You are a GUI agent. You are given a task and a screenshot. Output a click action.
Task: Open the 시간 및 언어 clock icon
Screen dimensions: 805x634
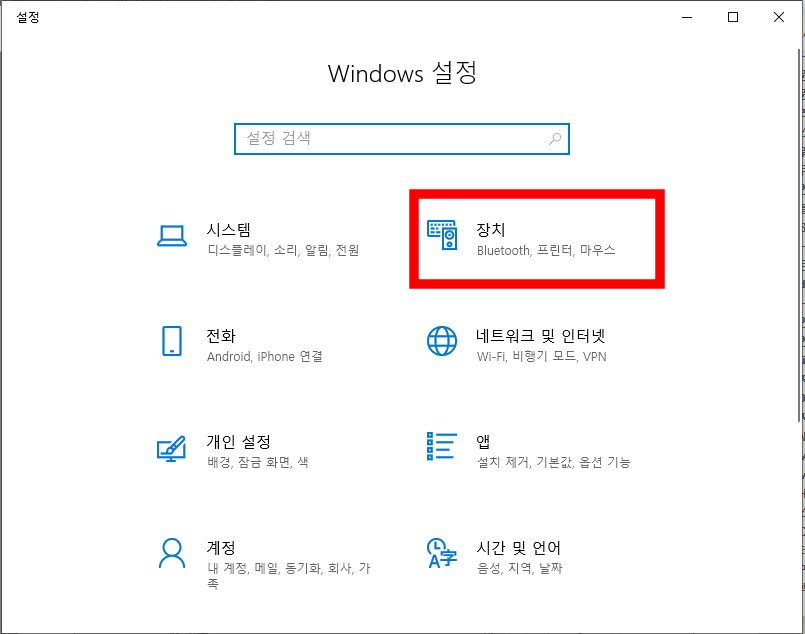442,553
